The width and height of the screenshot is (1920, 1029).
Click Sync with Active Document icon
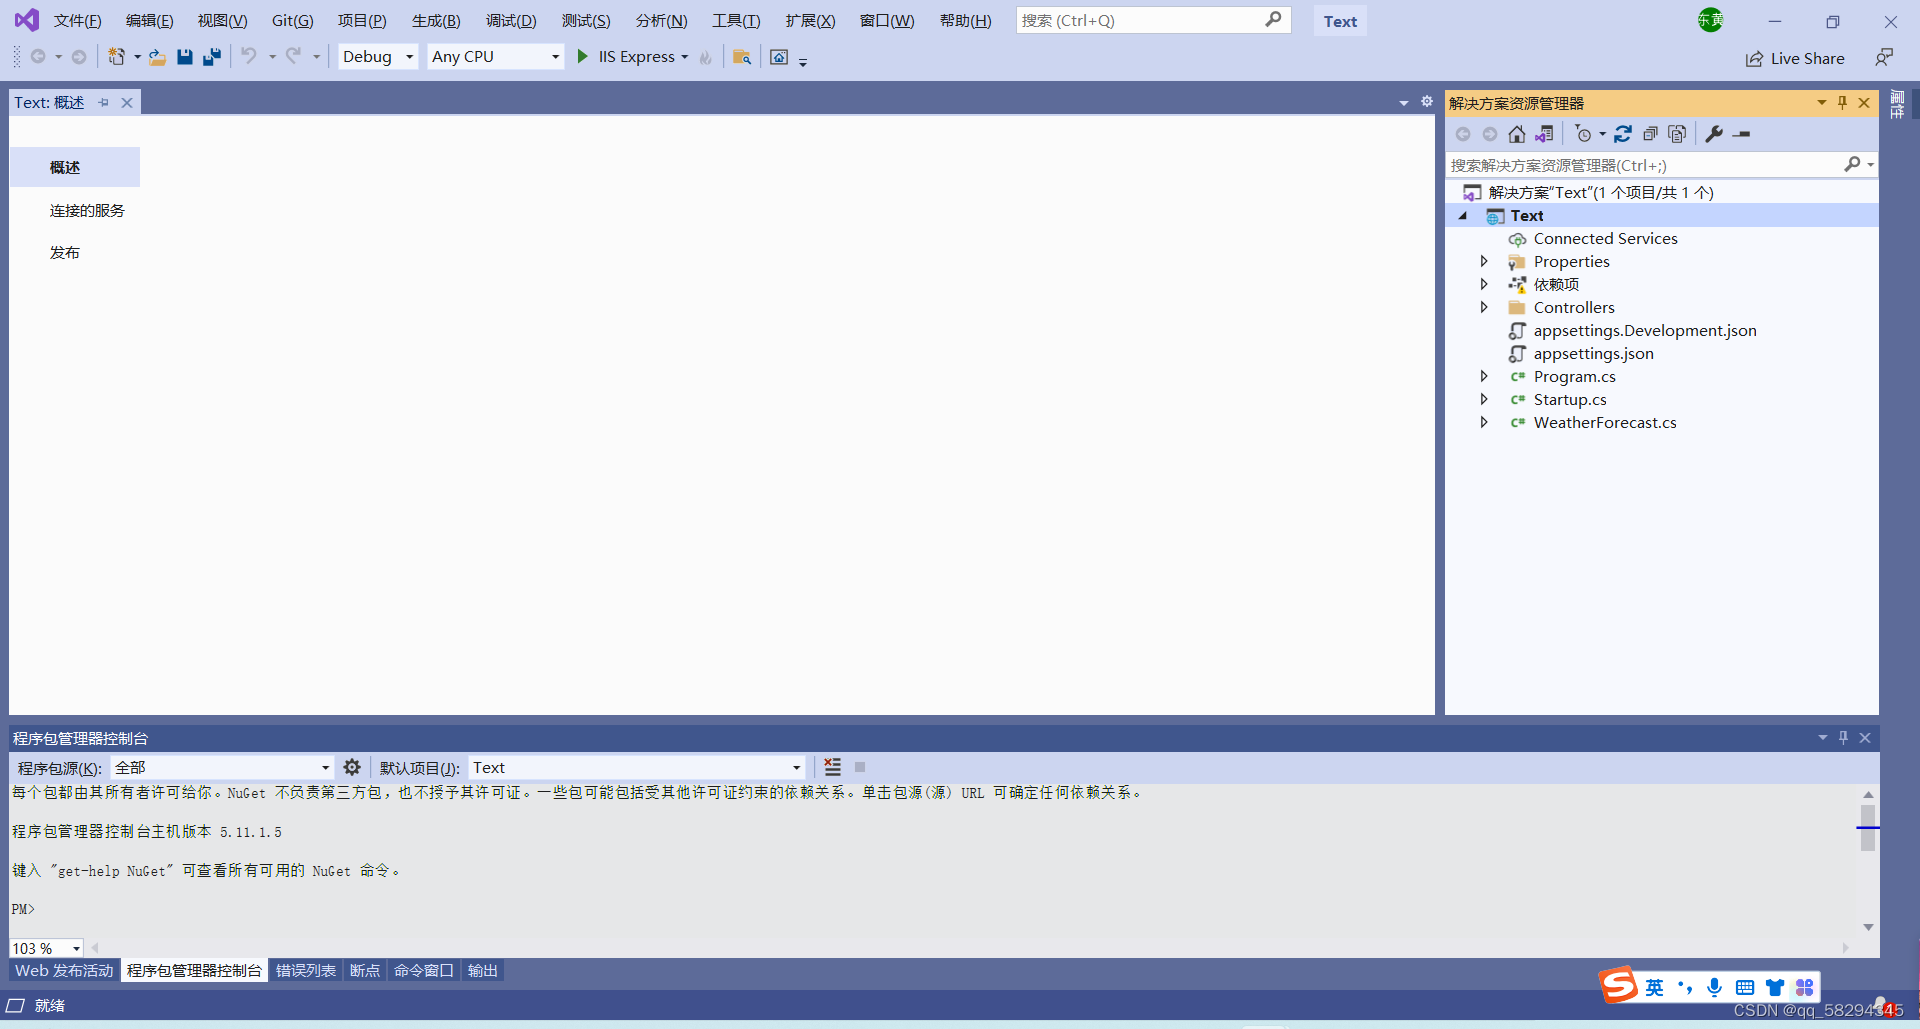(1545, 133)
